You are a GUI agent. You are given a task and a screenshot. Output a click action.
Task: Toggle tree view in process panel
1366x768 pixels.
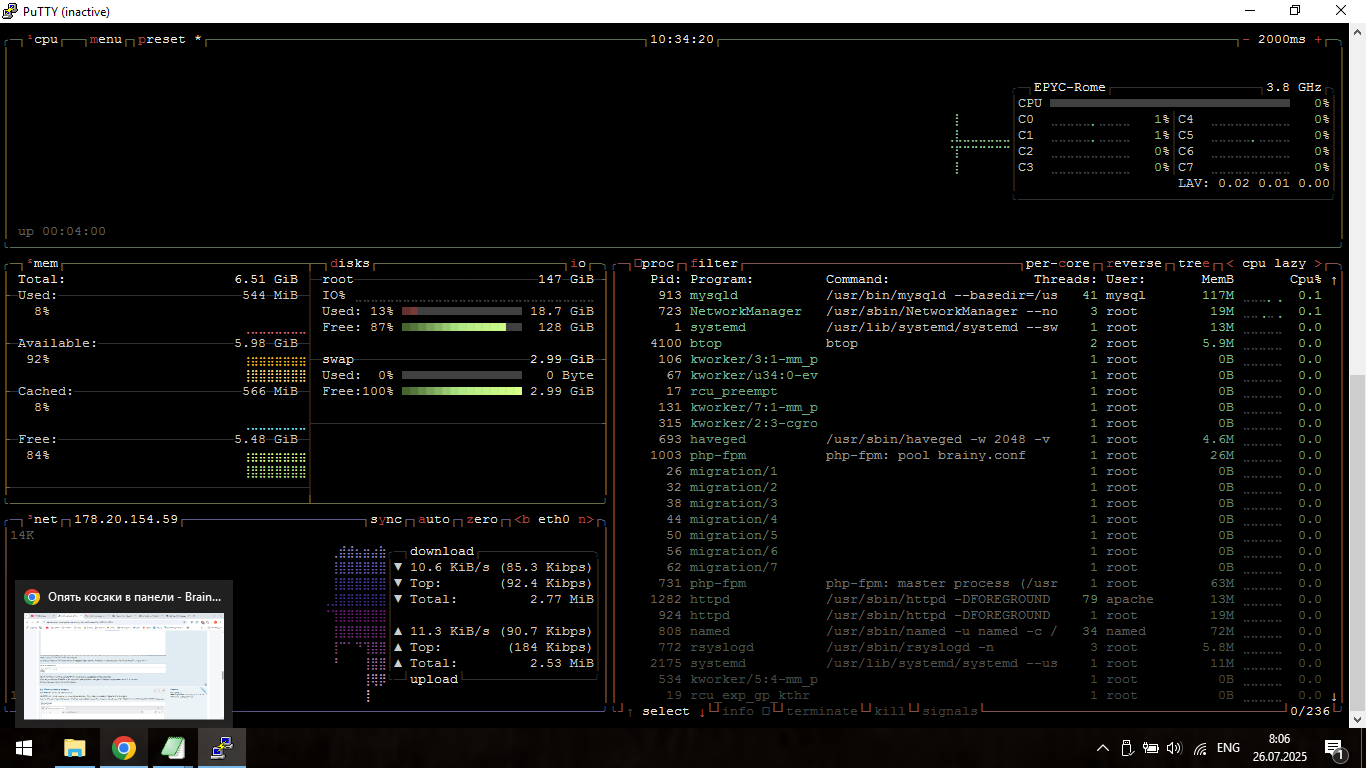click(1193, 264)
